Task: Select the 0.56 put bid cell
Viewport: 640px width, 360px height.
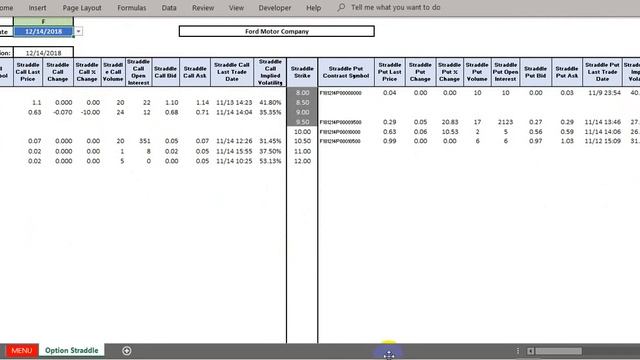Action: [536, 132]
